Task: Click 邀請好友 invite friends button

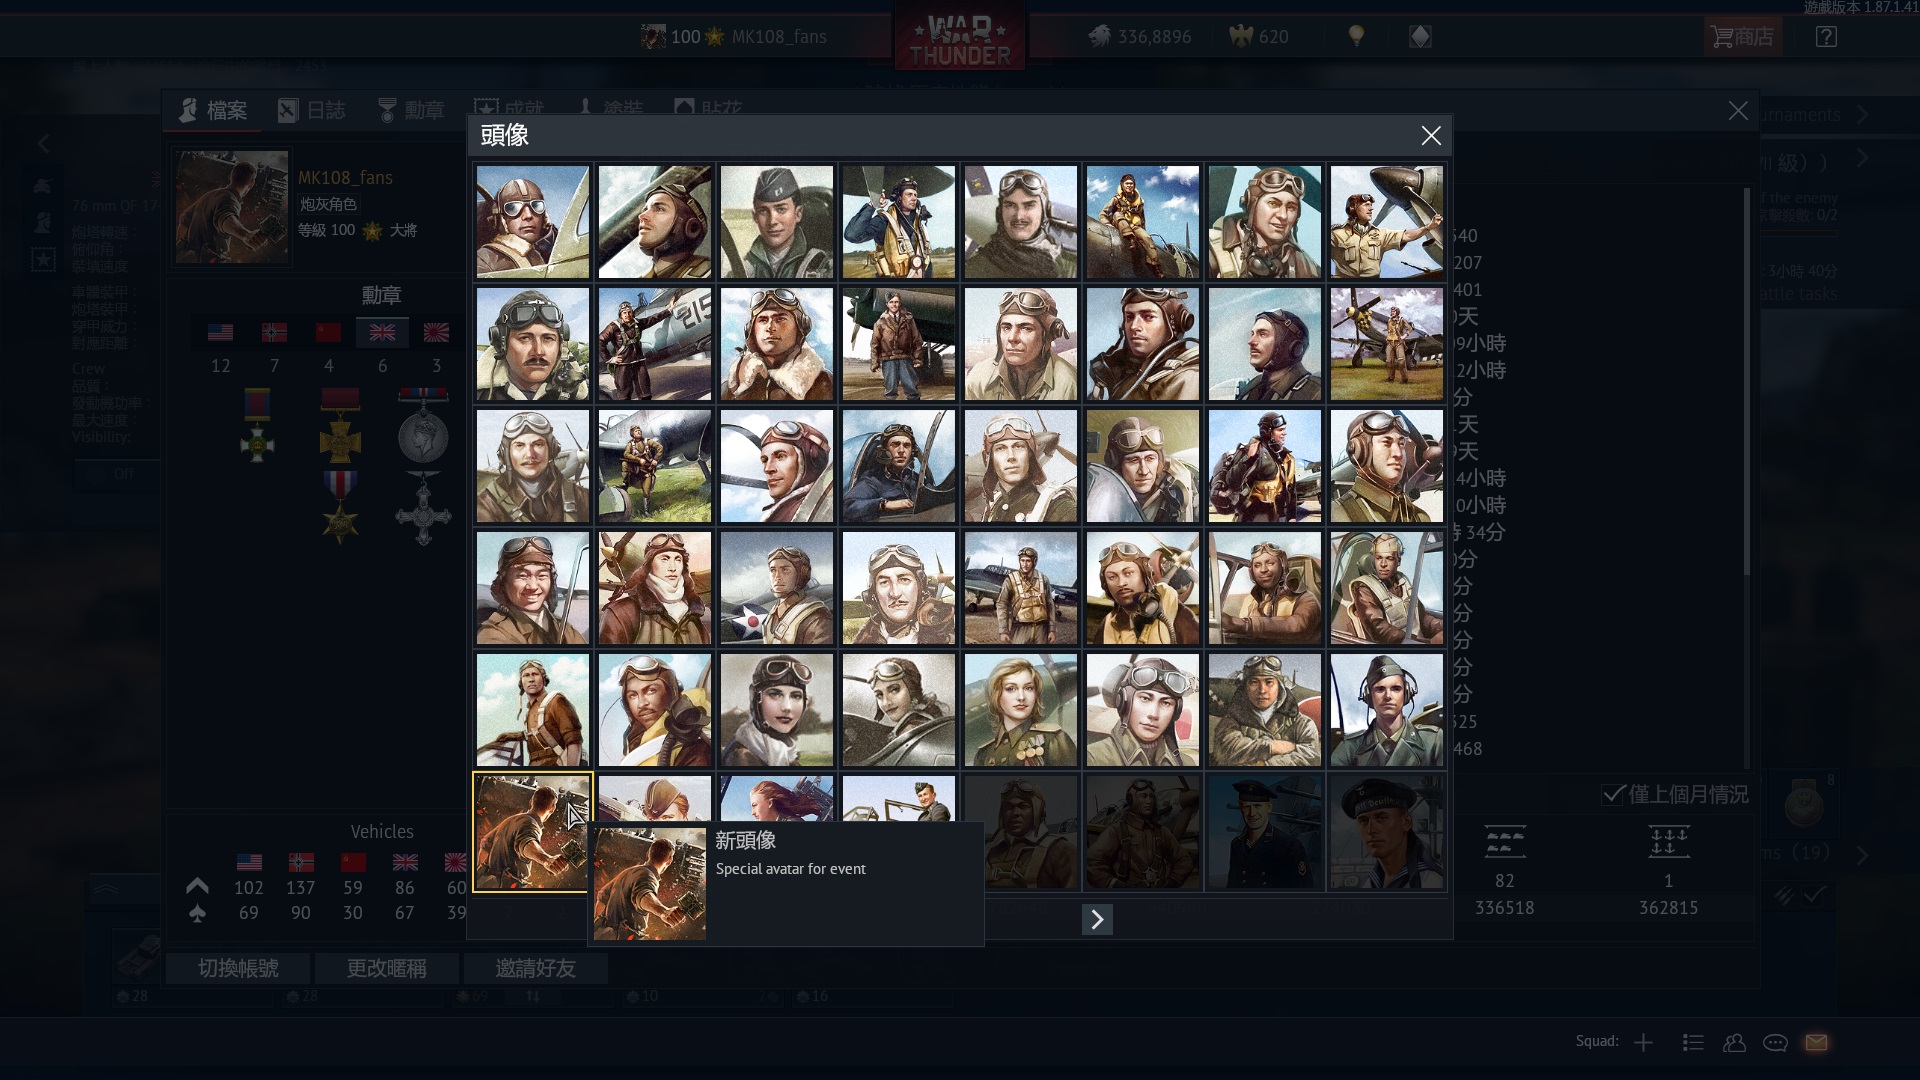Action: click(535, 968)
